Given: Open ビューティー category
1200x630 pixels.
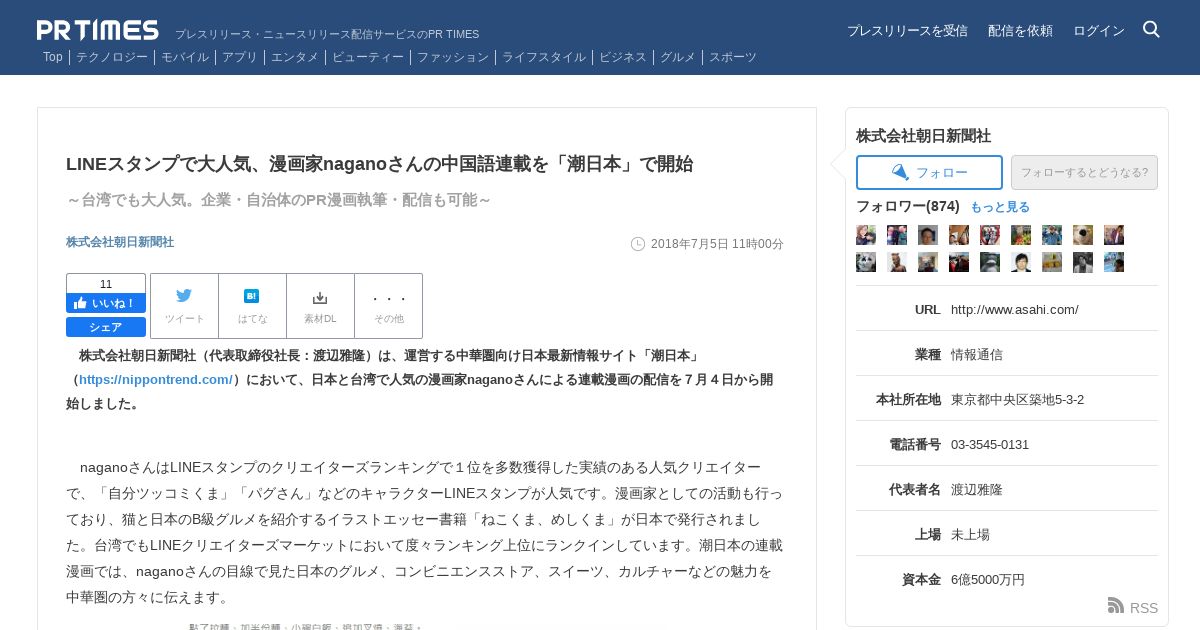Looking at the screenshot, I should tap(368, 57).
